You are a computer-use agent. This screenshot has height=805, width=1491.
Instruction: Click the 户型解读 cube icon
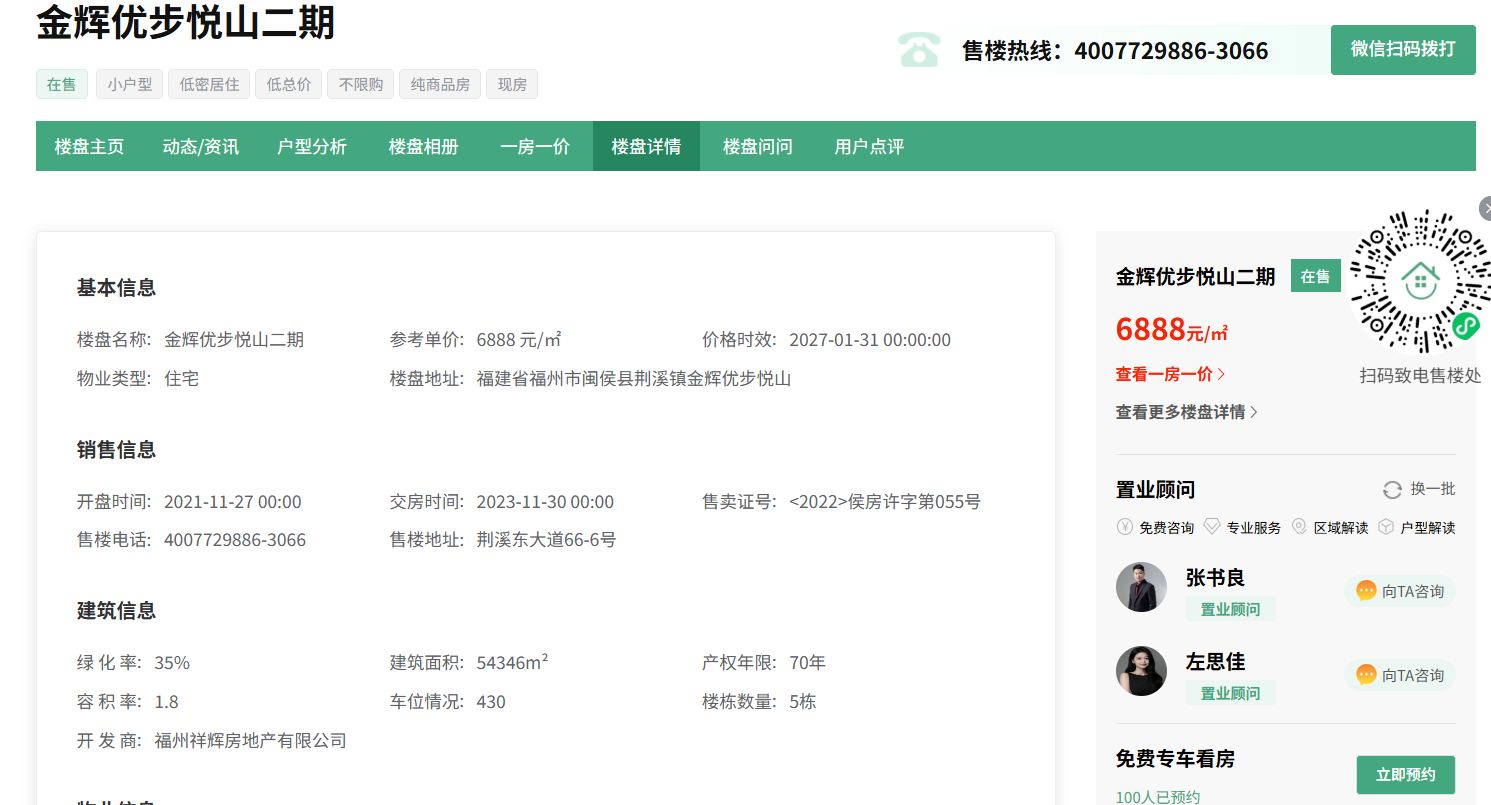pos(1386,527)
